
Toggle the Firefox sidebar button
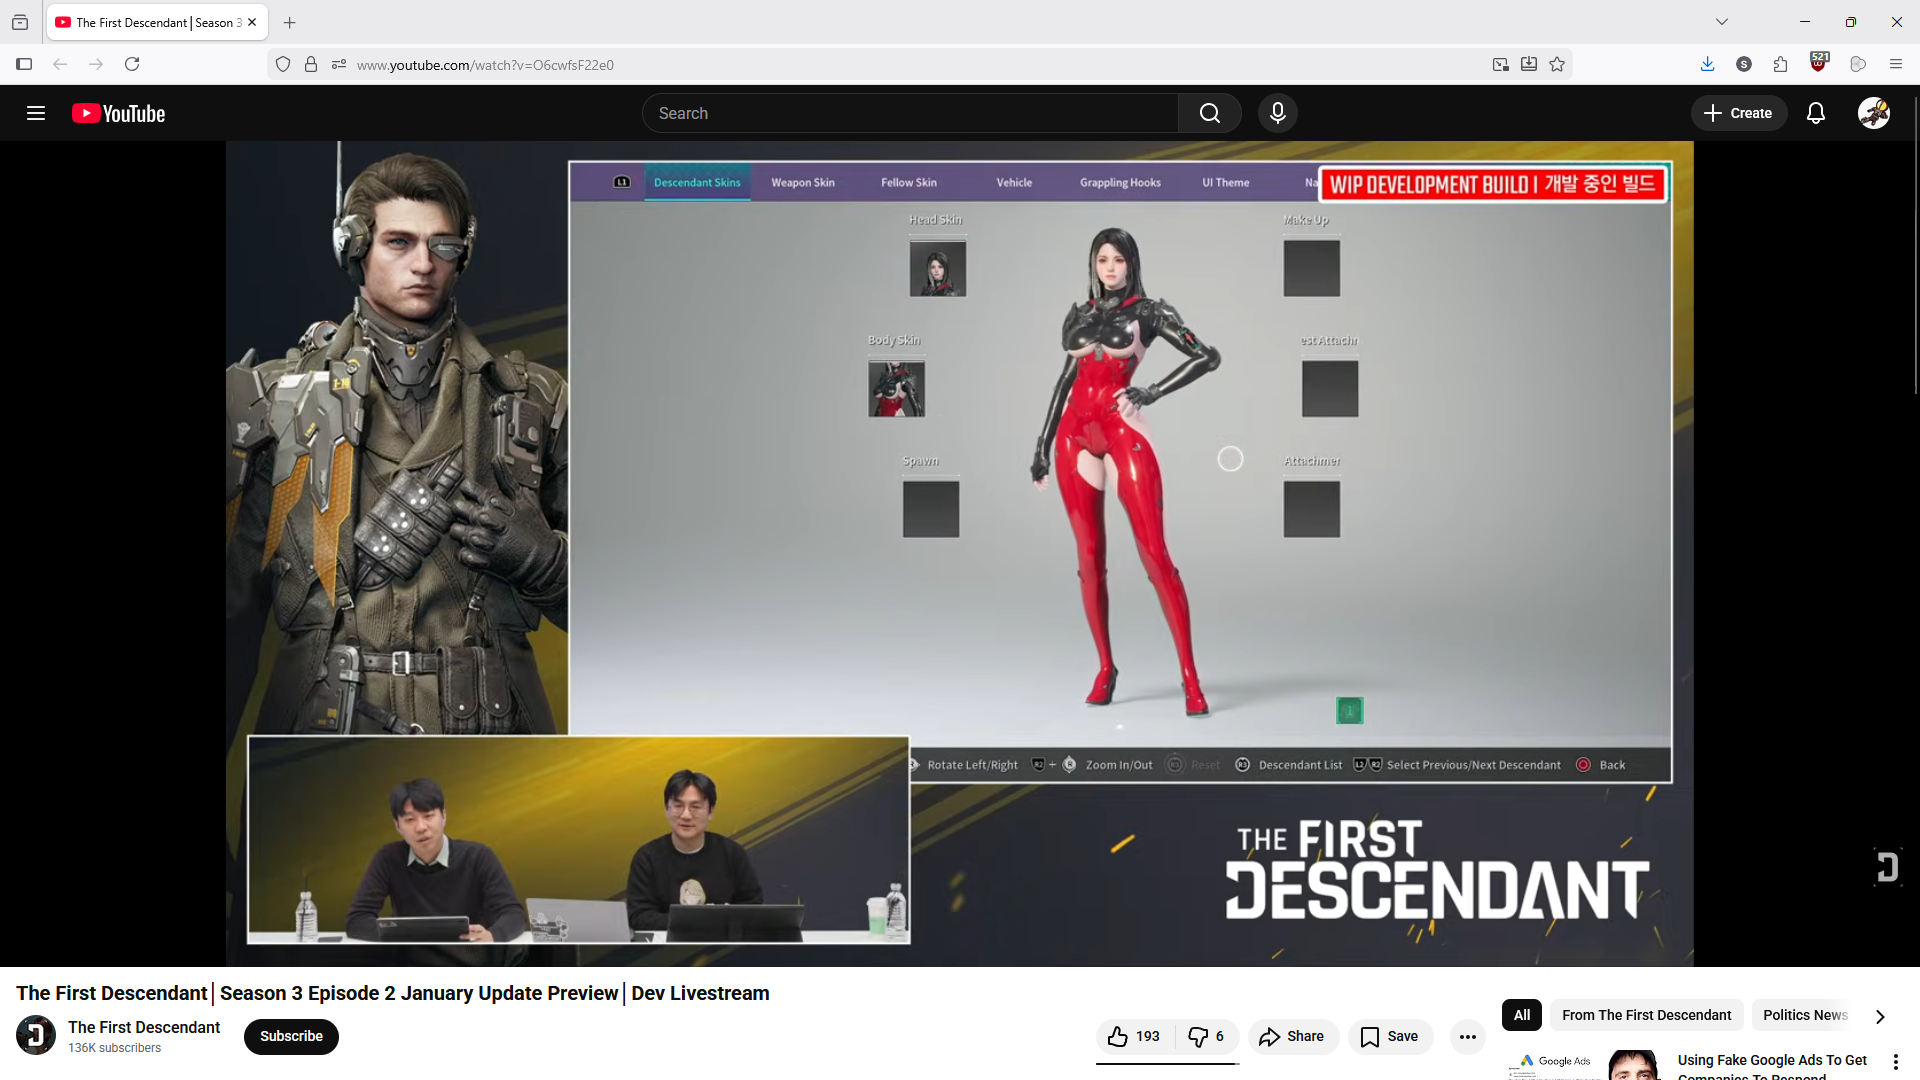(x=24, y=64)
